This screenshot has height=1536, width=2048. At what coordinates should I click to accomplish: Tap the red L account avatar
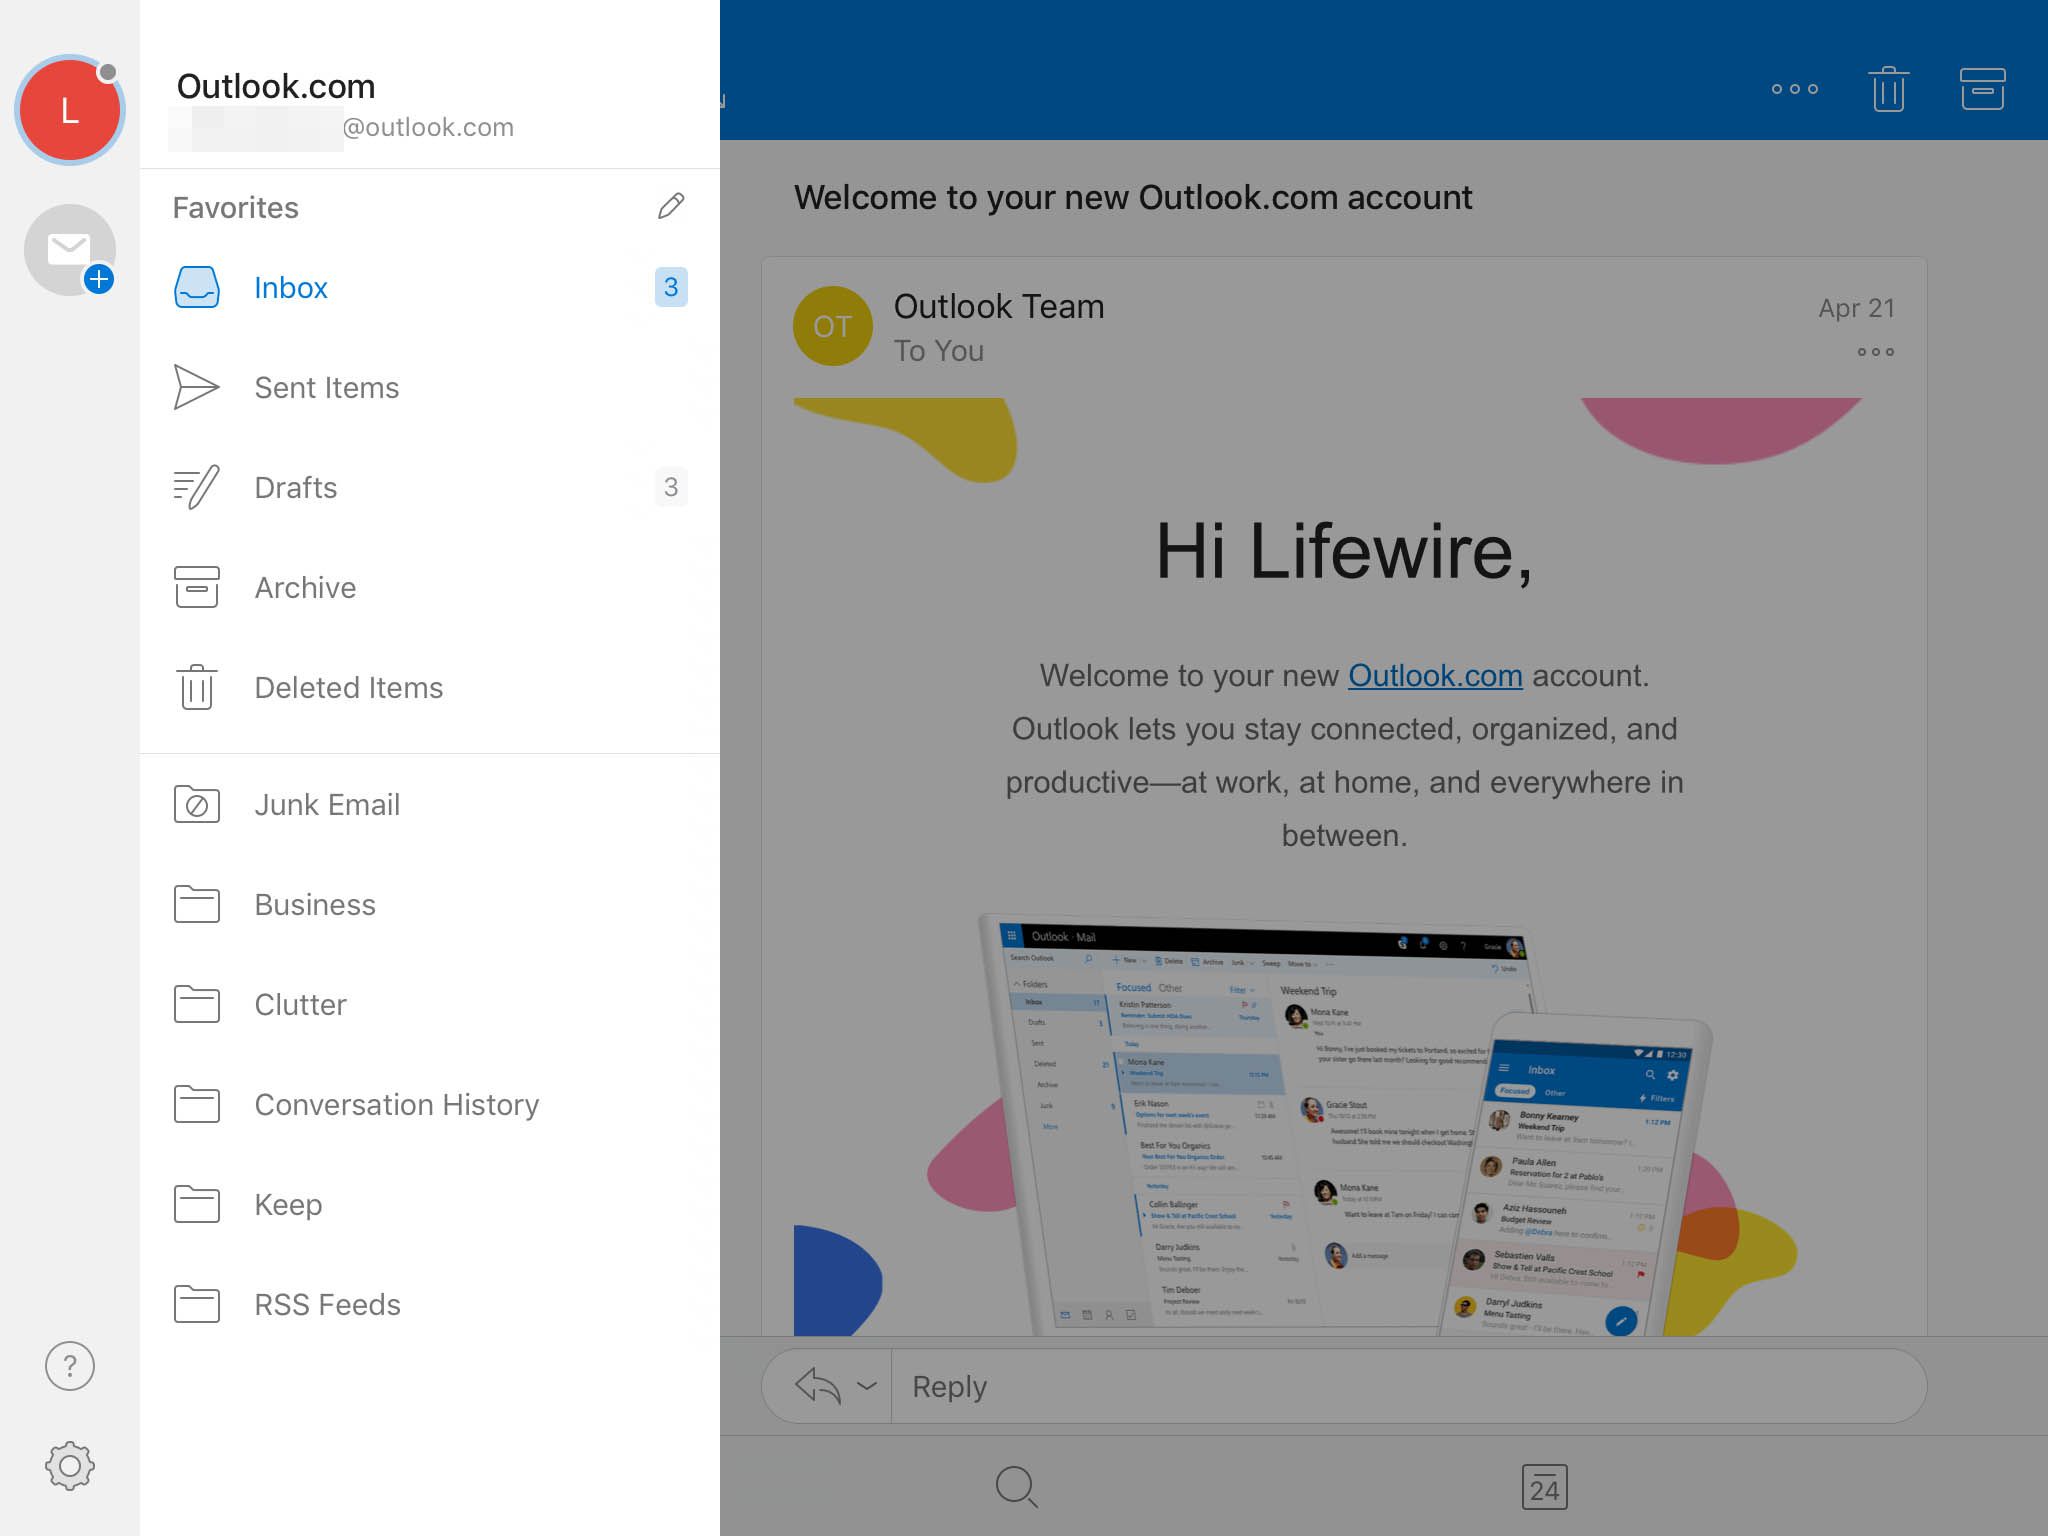pyautogui.click(x=69, y=110)
